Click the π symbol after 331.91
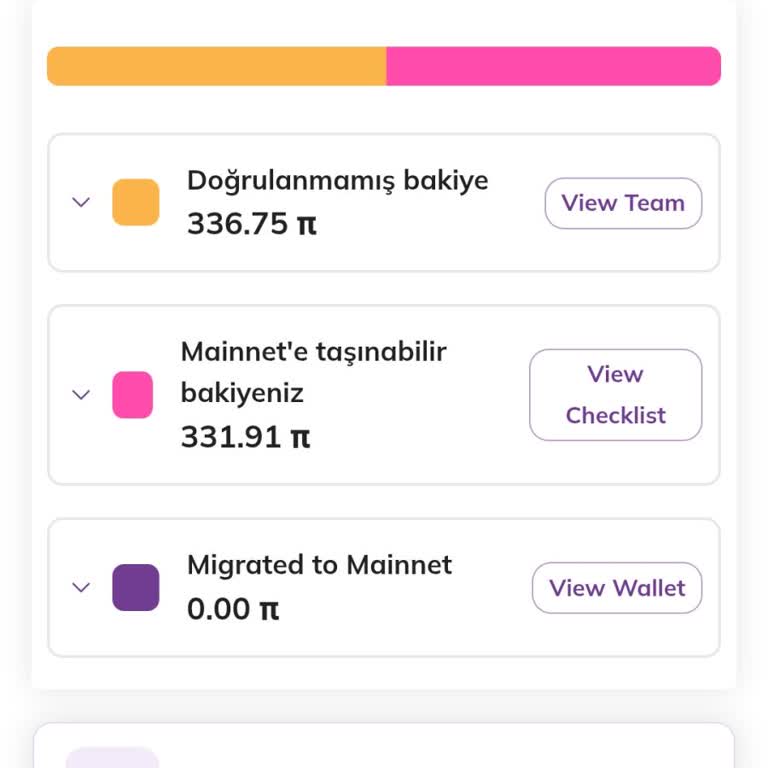Image resolution: width=768 pixels, height=768 pixels. point(300,438)
